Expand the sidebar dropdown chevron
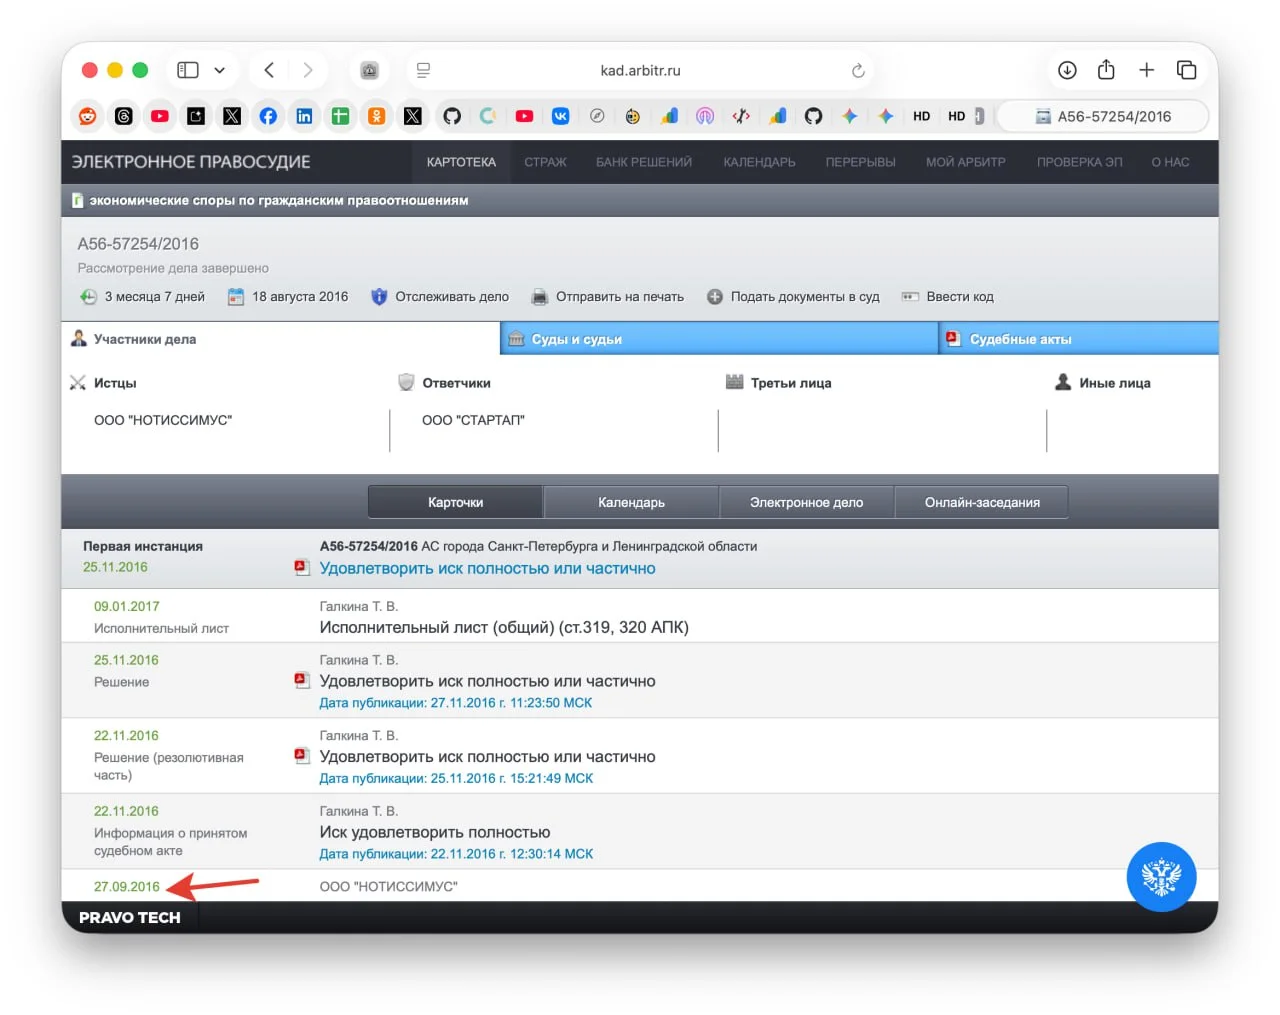This screenshot has width=1280, height=1015. (x=220, y=70)
